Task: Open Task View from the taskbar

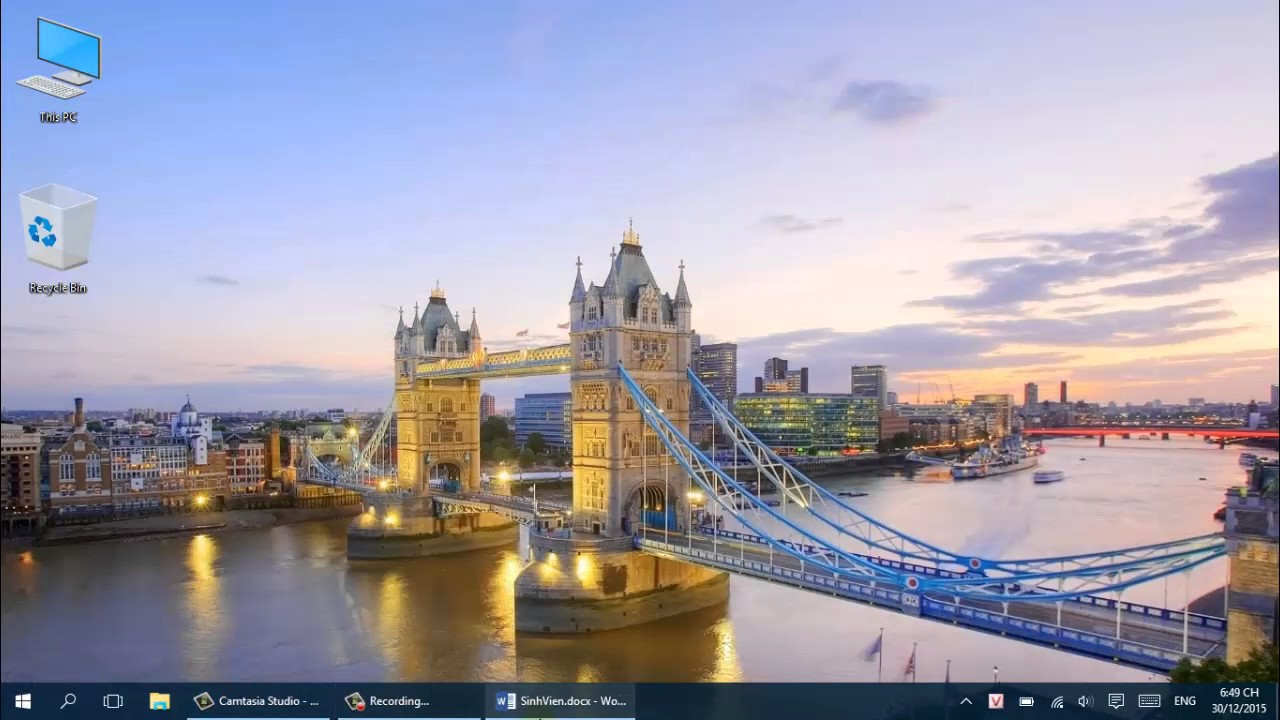Action: [x=113, y=701]
